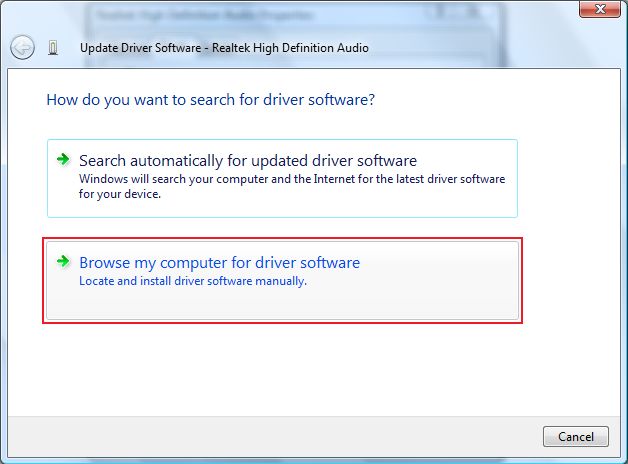Cancel the driver update wizard
This screenshot has height=464, width=628.
point(576,436)
